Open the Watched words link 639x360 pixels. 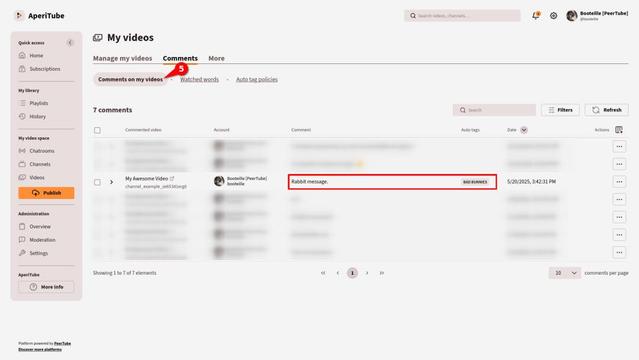tap(199, 80)
